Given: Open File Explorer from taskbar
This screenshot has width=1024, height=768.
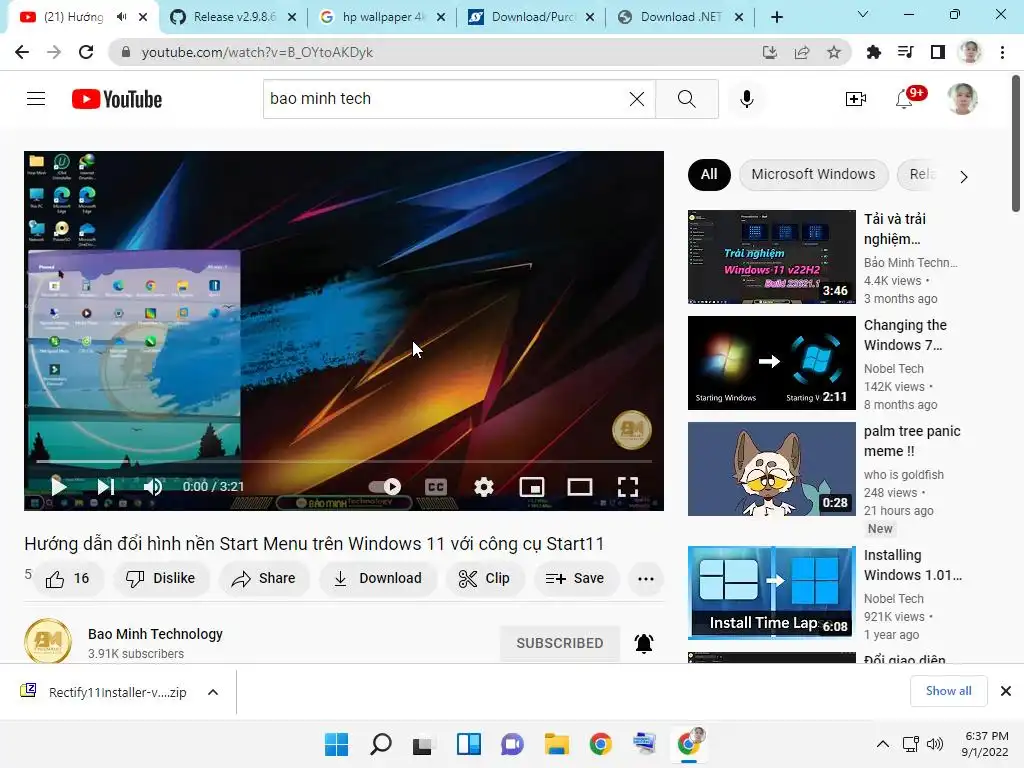Looking at the screenshot, I should (556, 744).
